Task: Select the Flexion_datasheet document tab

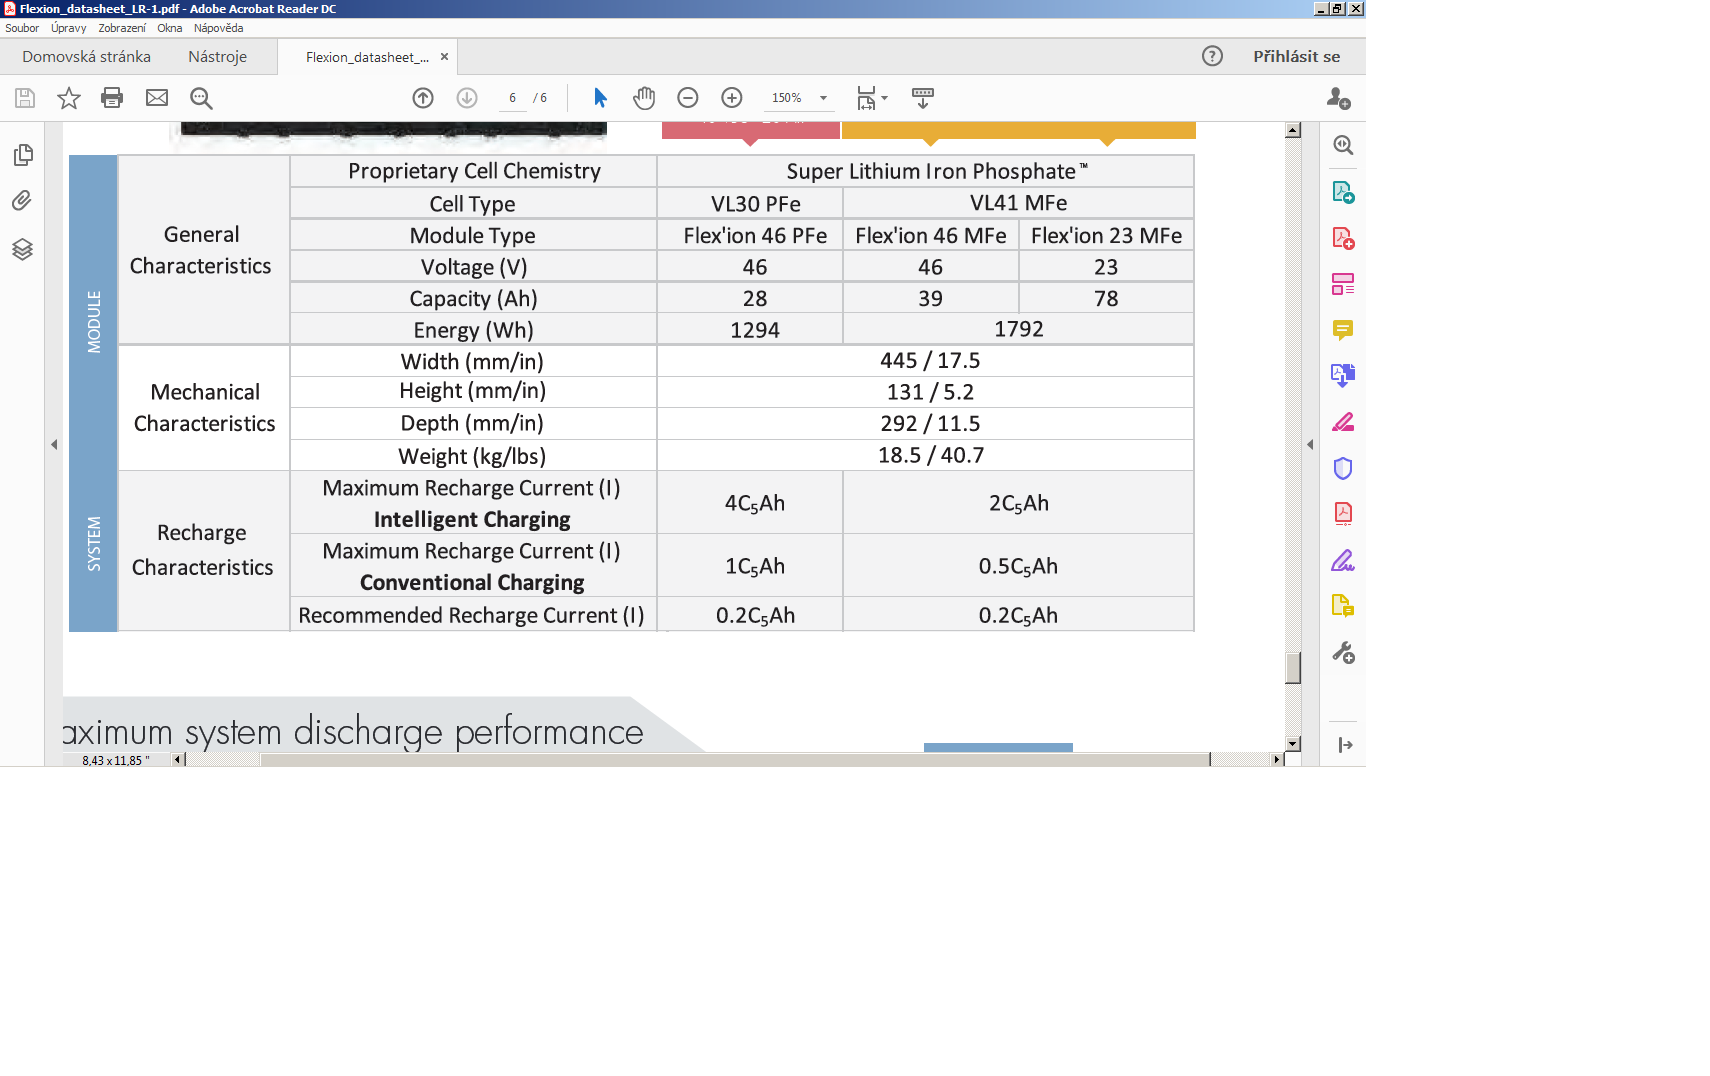Action: point(367,57)
